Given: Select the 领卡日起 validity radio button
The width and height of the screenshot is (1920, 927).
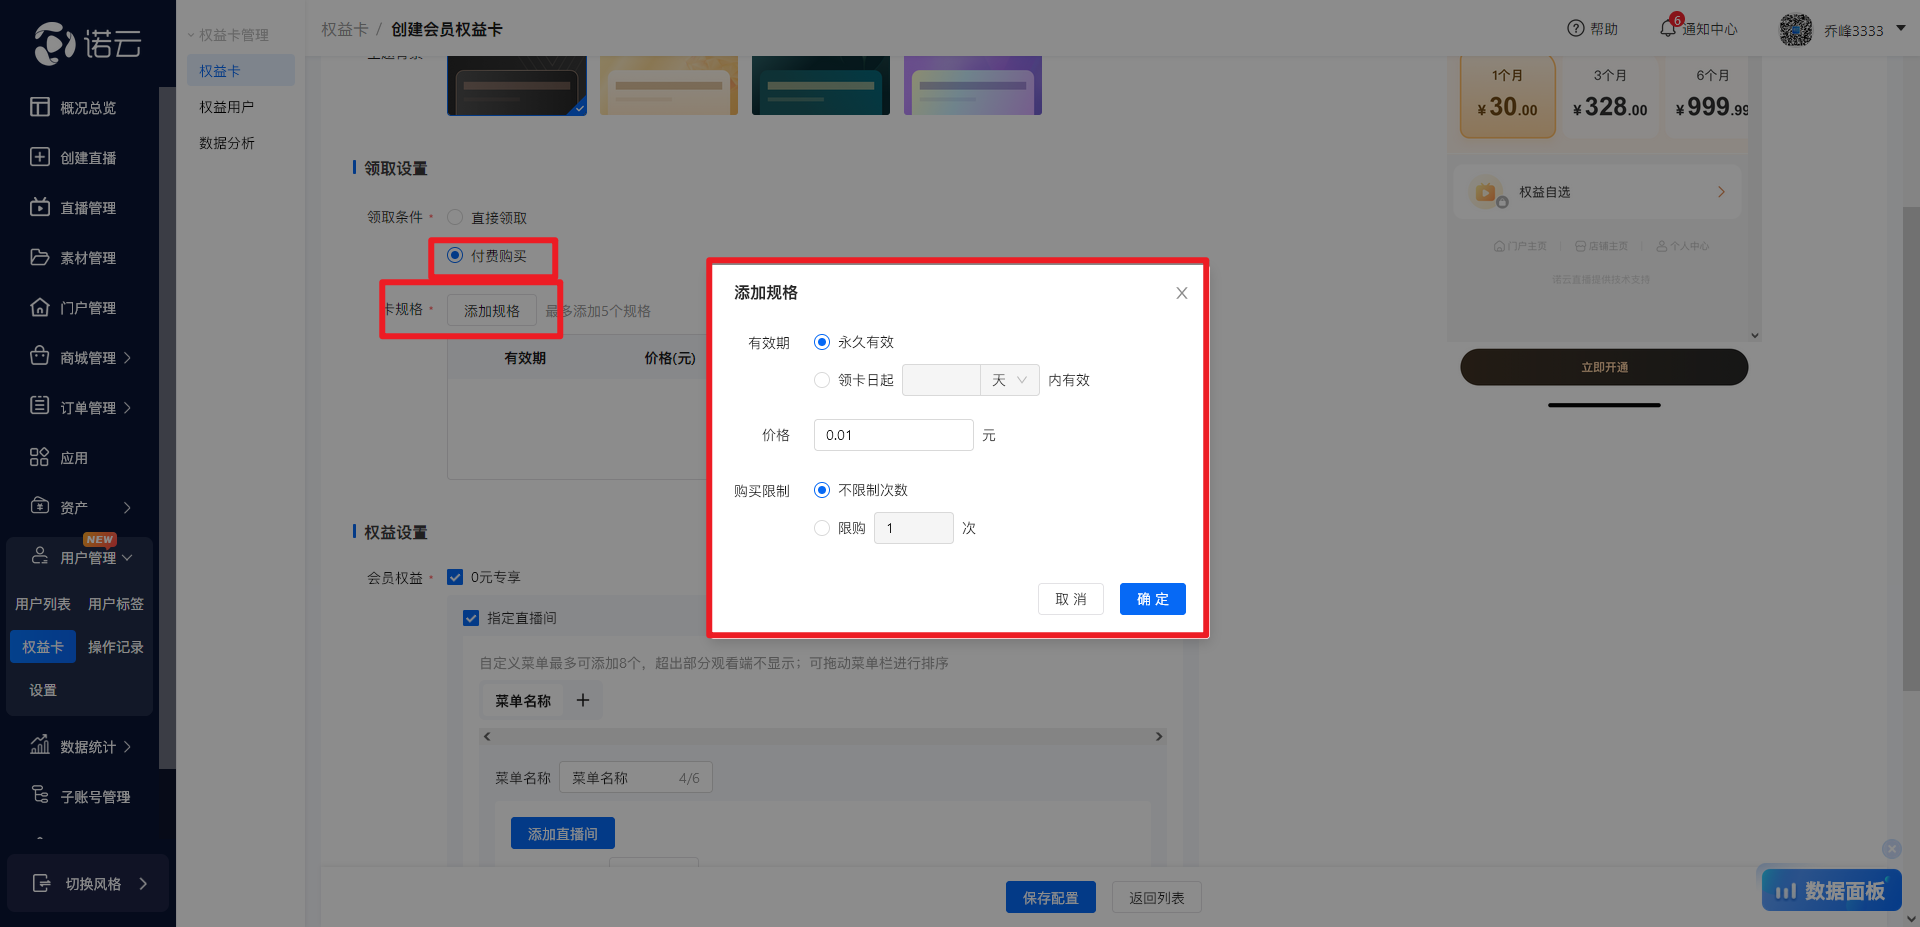Looking at the screenshot, I should [x=822, y=380].
